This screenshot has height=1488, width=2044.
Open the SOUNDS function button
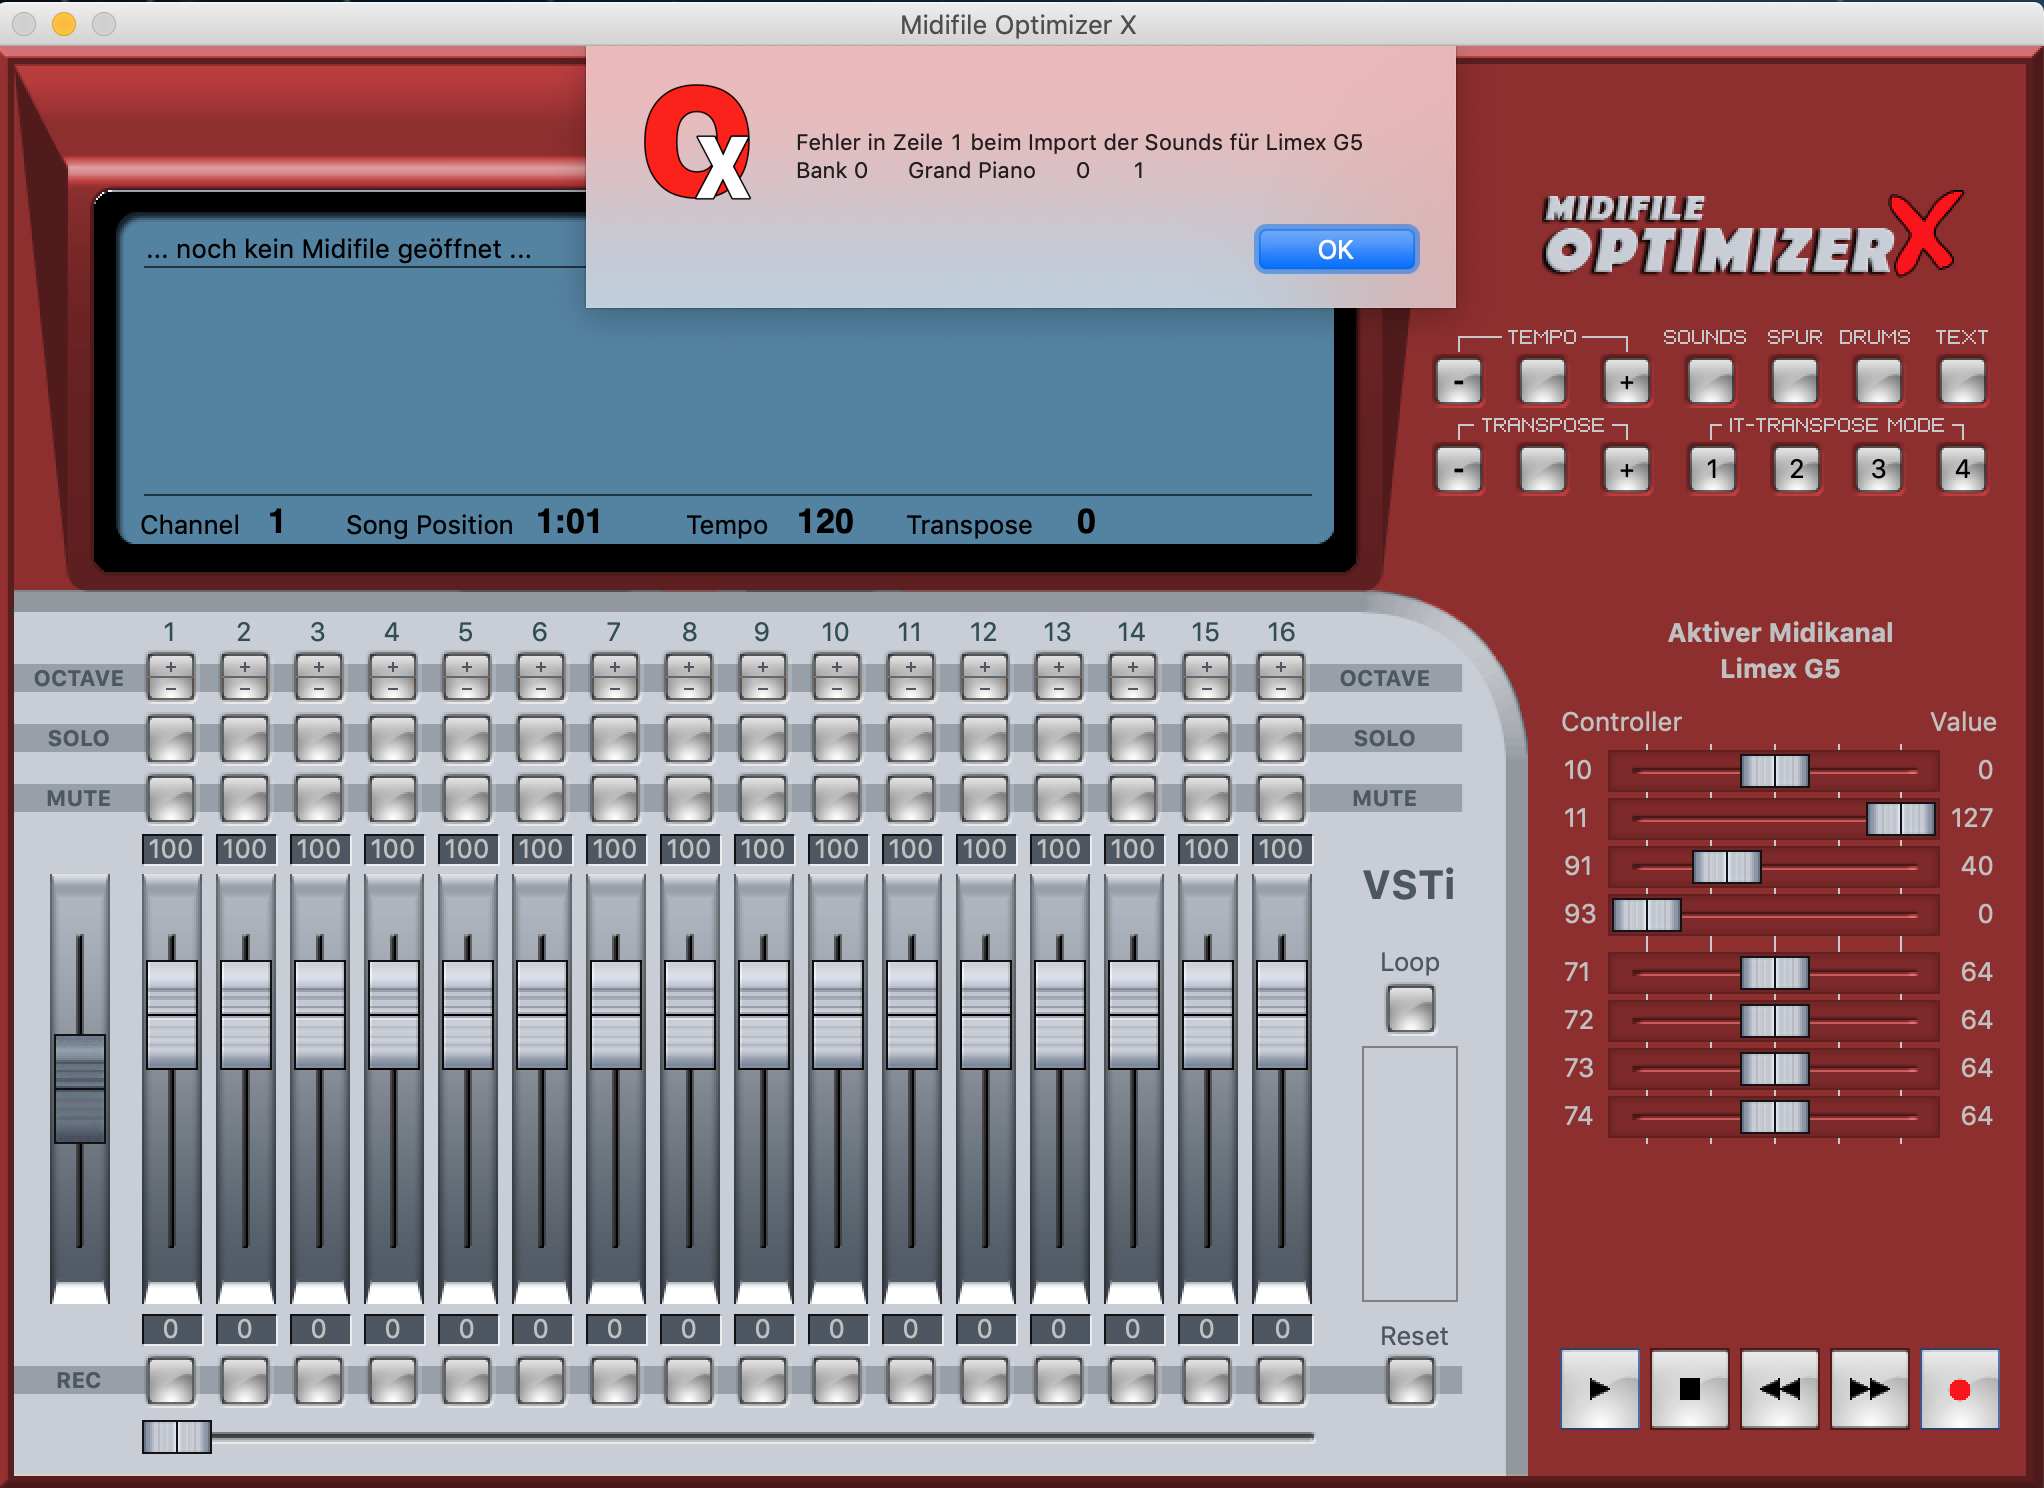(1710, 382)
